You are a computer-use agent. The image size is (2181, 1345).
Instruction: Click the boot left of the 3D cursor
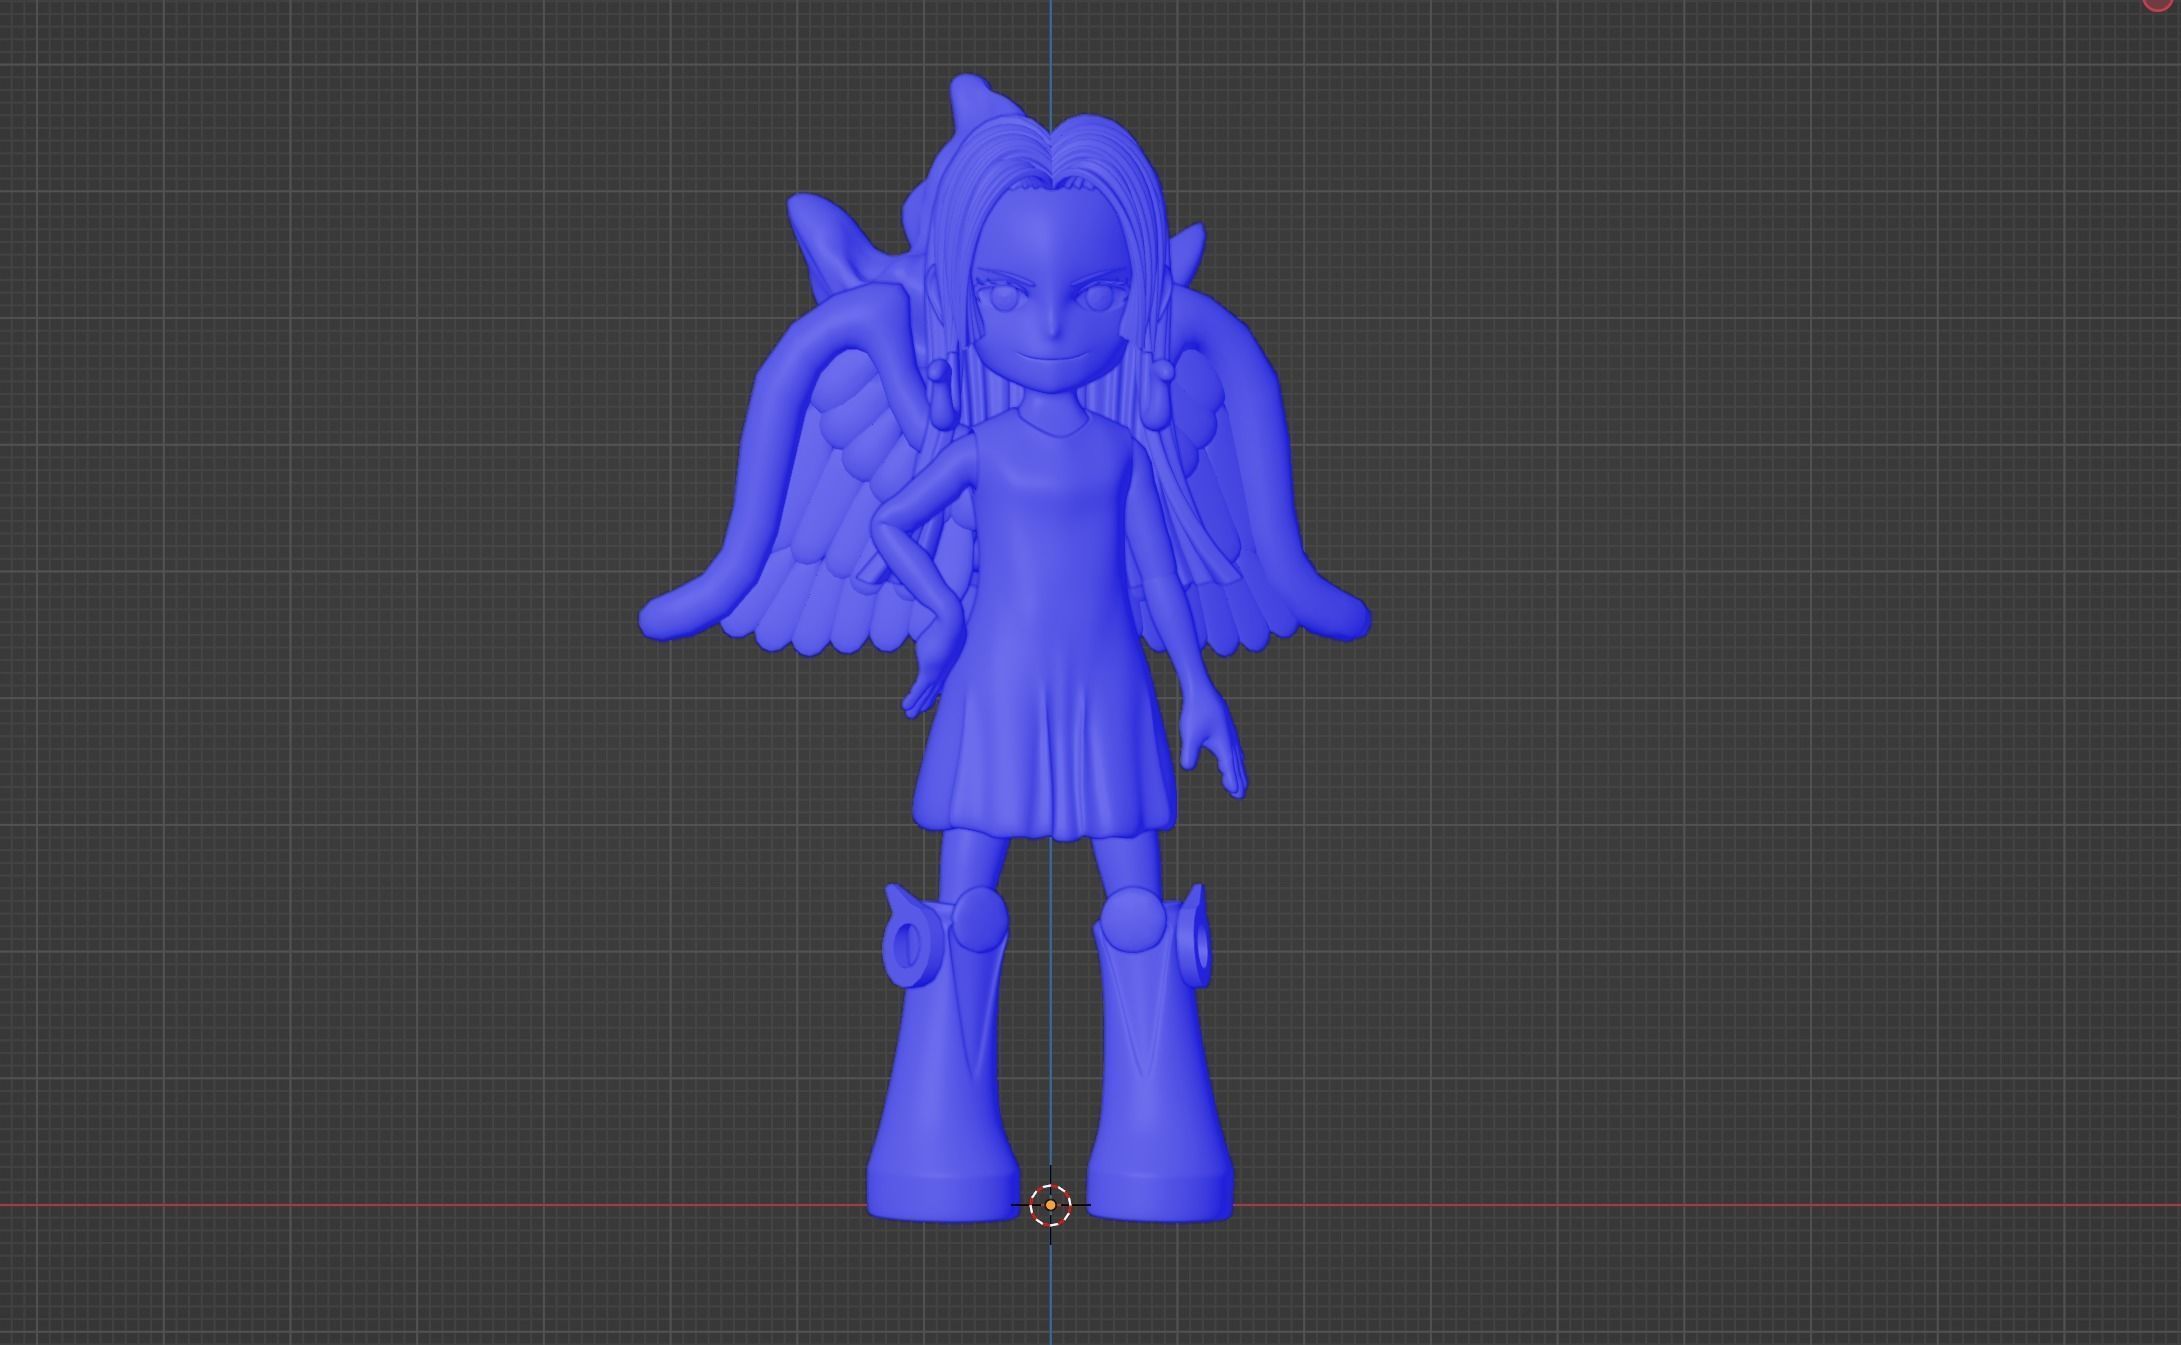(940, 1100)
